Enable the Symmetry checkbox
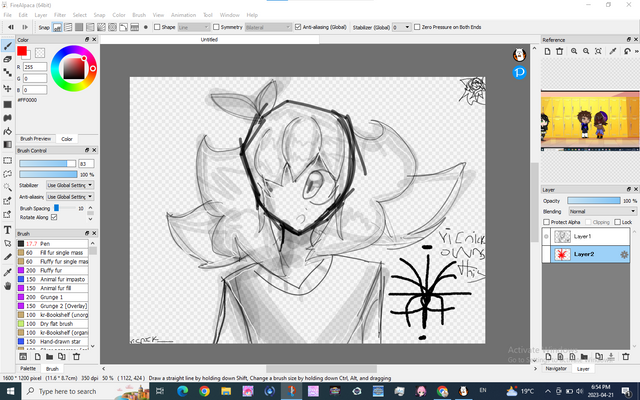Viewport: 640px width, 400px height. 216,27
